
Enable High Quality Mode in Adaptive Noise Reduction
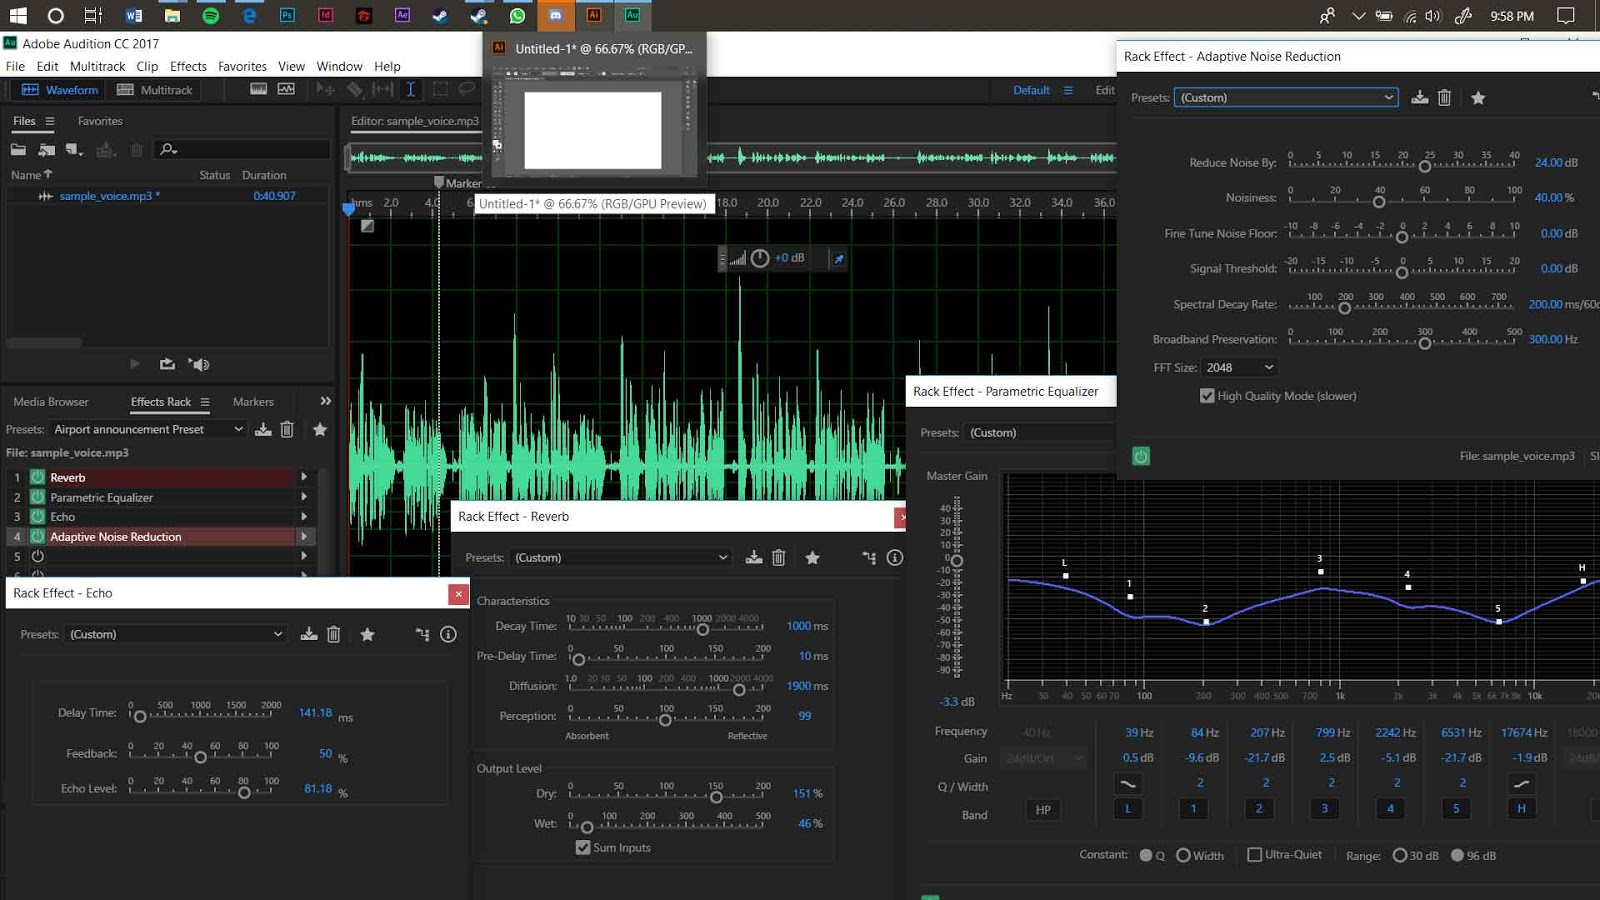(x=1208, y=395)
